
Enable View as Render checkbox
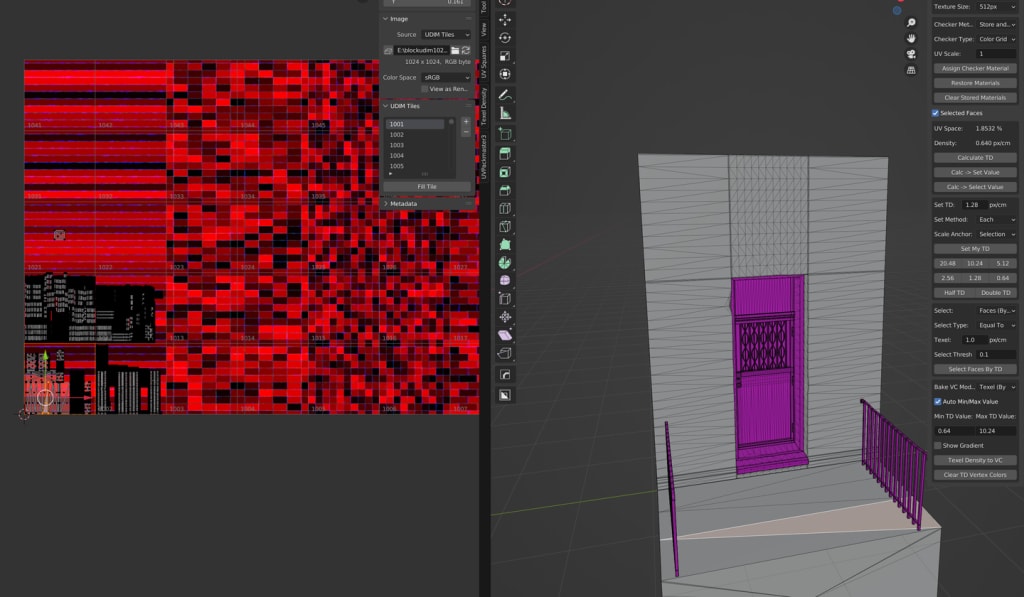coord(424,89)
